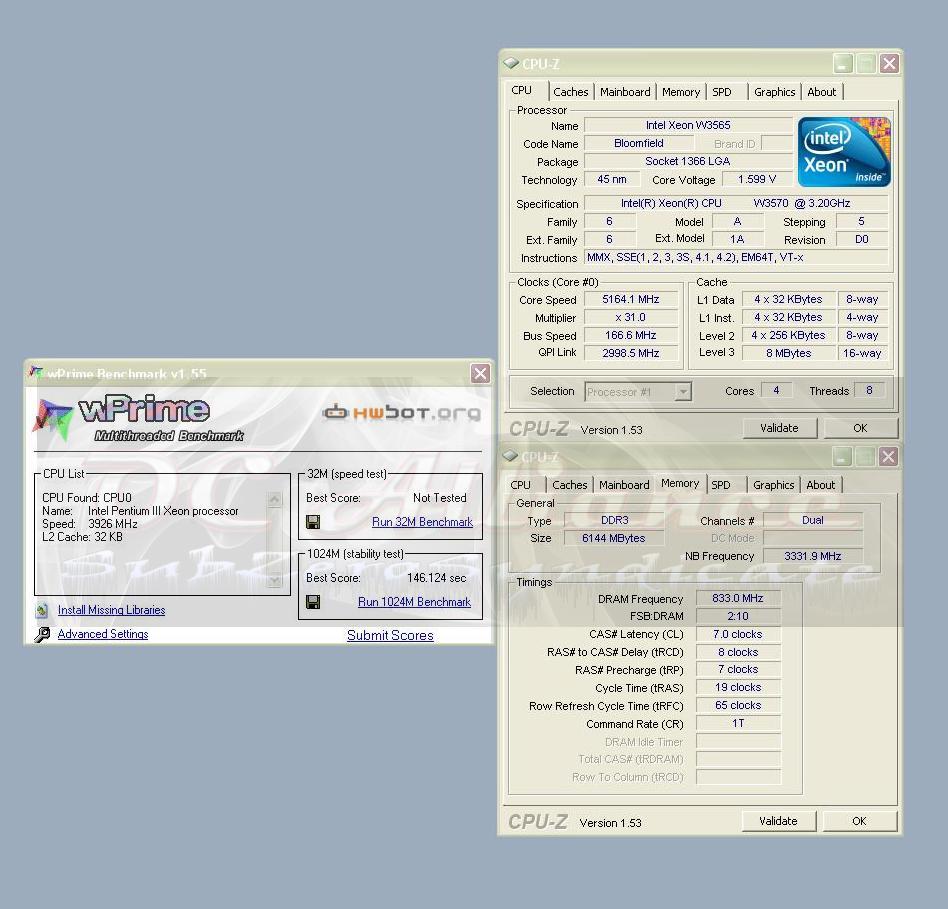Click the Core Voltage value 1.599 V

pyautogui.click(x=756, y=179)
